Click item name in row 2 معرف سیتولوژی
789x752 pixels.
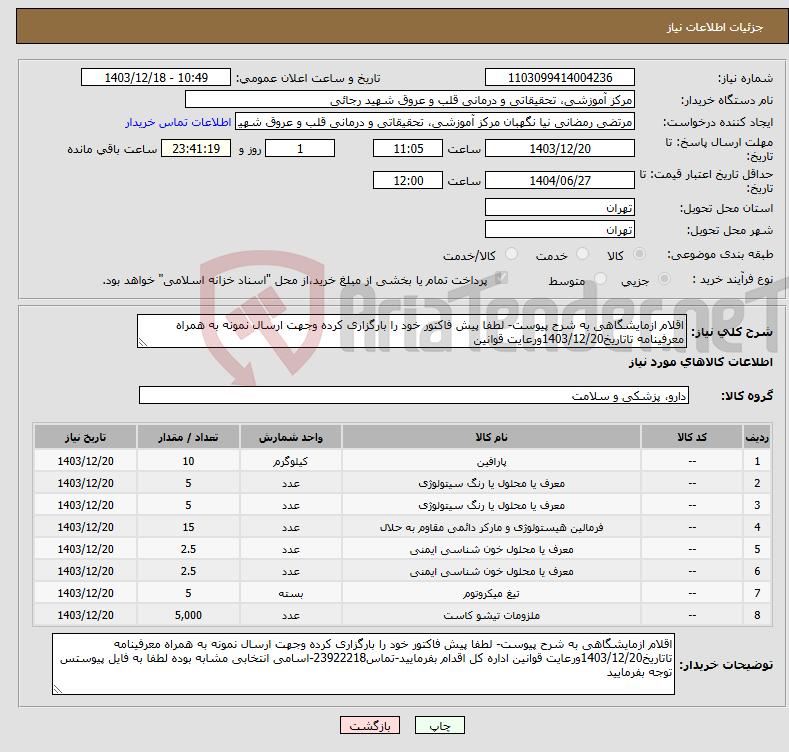coord(491,483)
